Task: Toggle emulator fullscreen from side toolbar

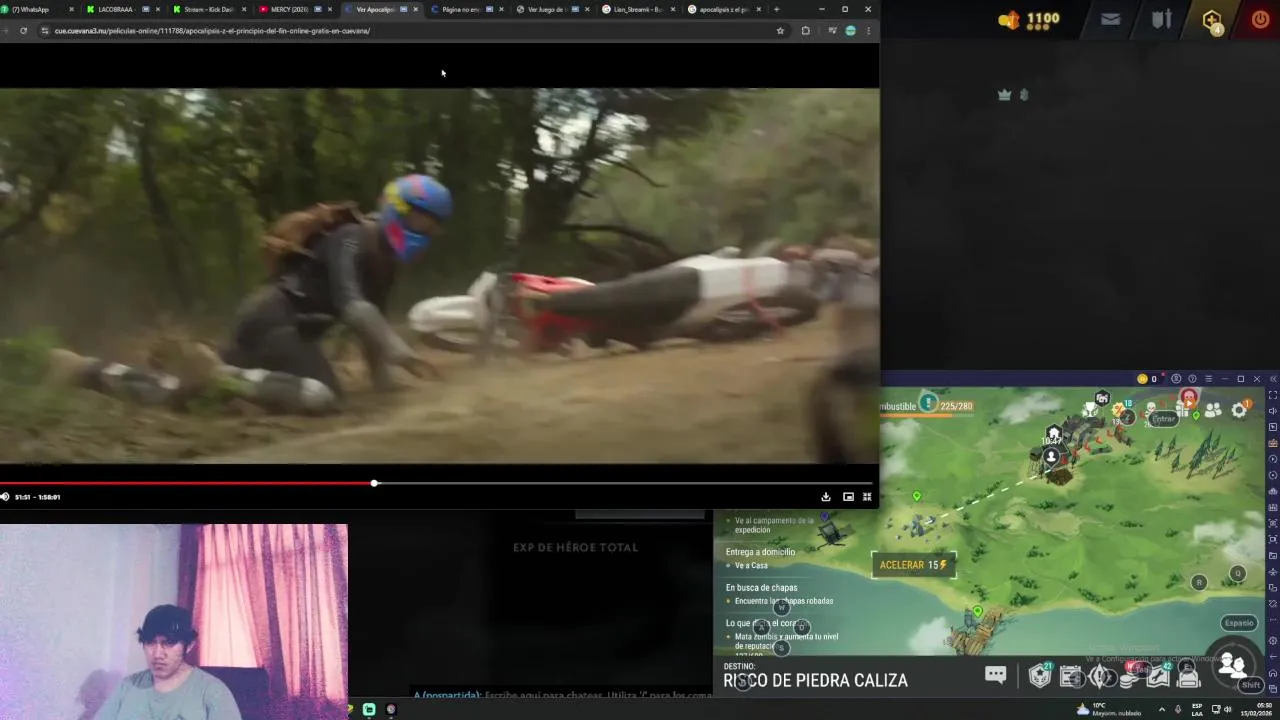Action: (x=1272, y=395)
